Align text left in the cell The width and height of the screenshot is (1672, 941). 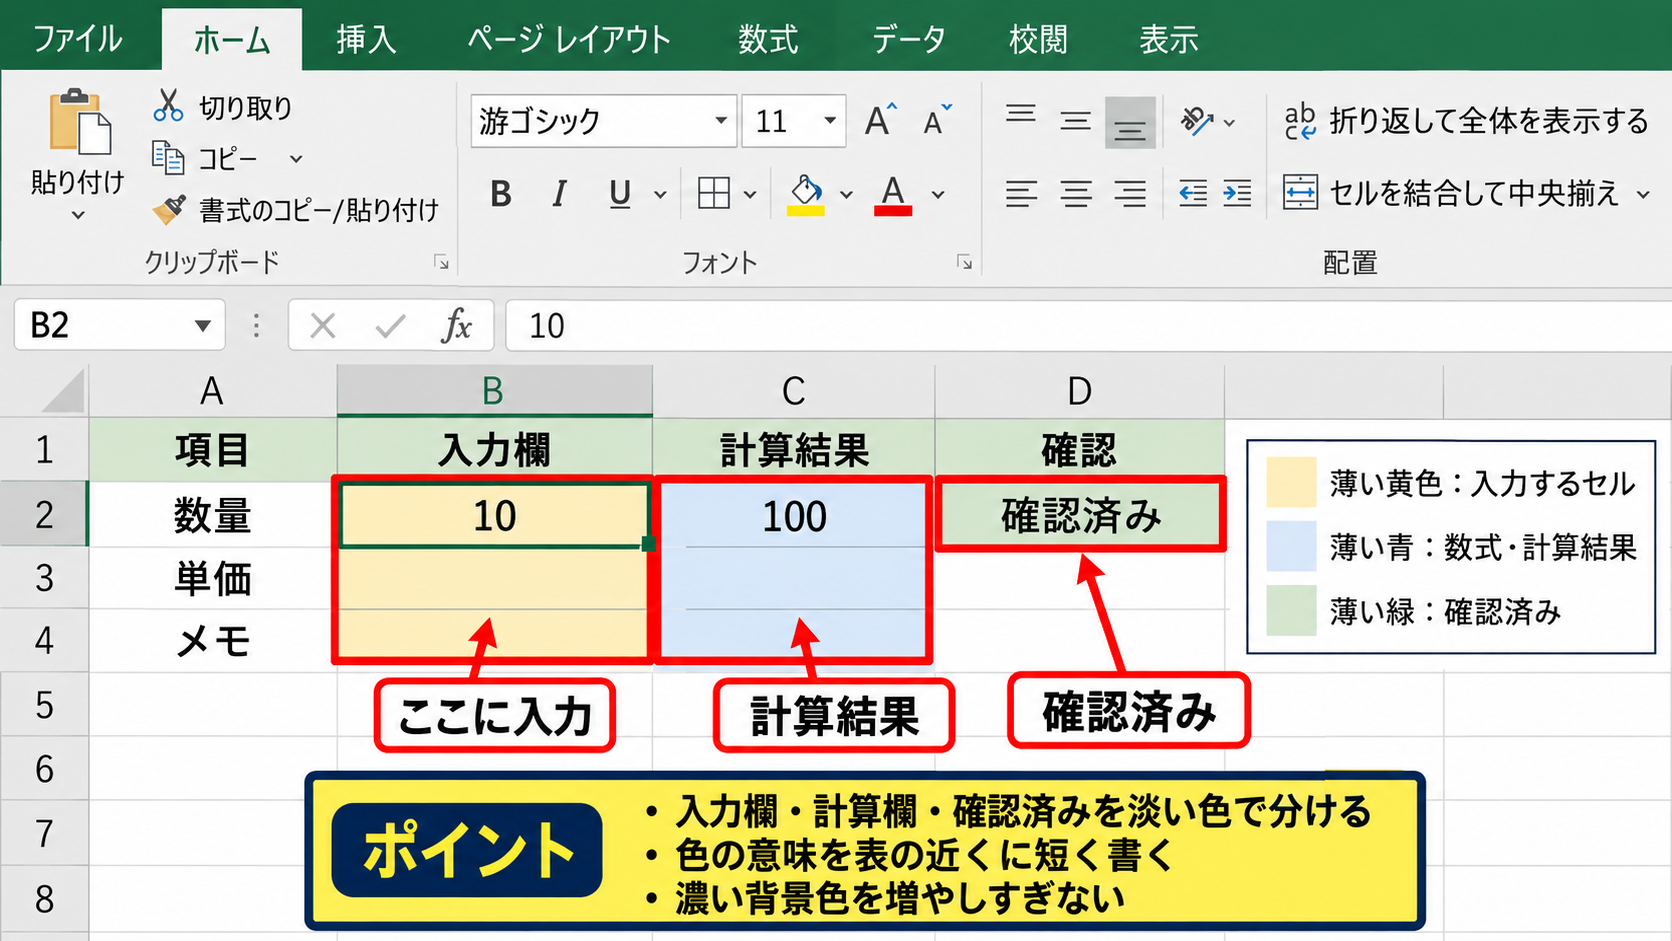1021,193
